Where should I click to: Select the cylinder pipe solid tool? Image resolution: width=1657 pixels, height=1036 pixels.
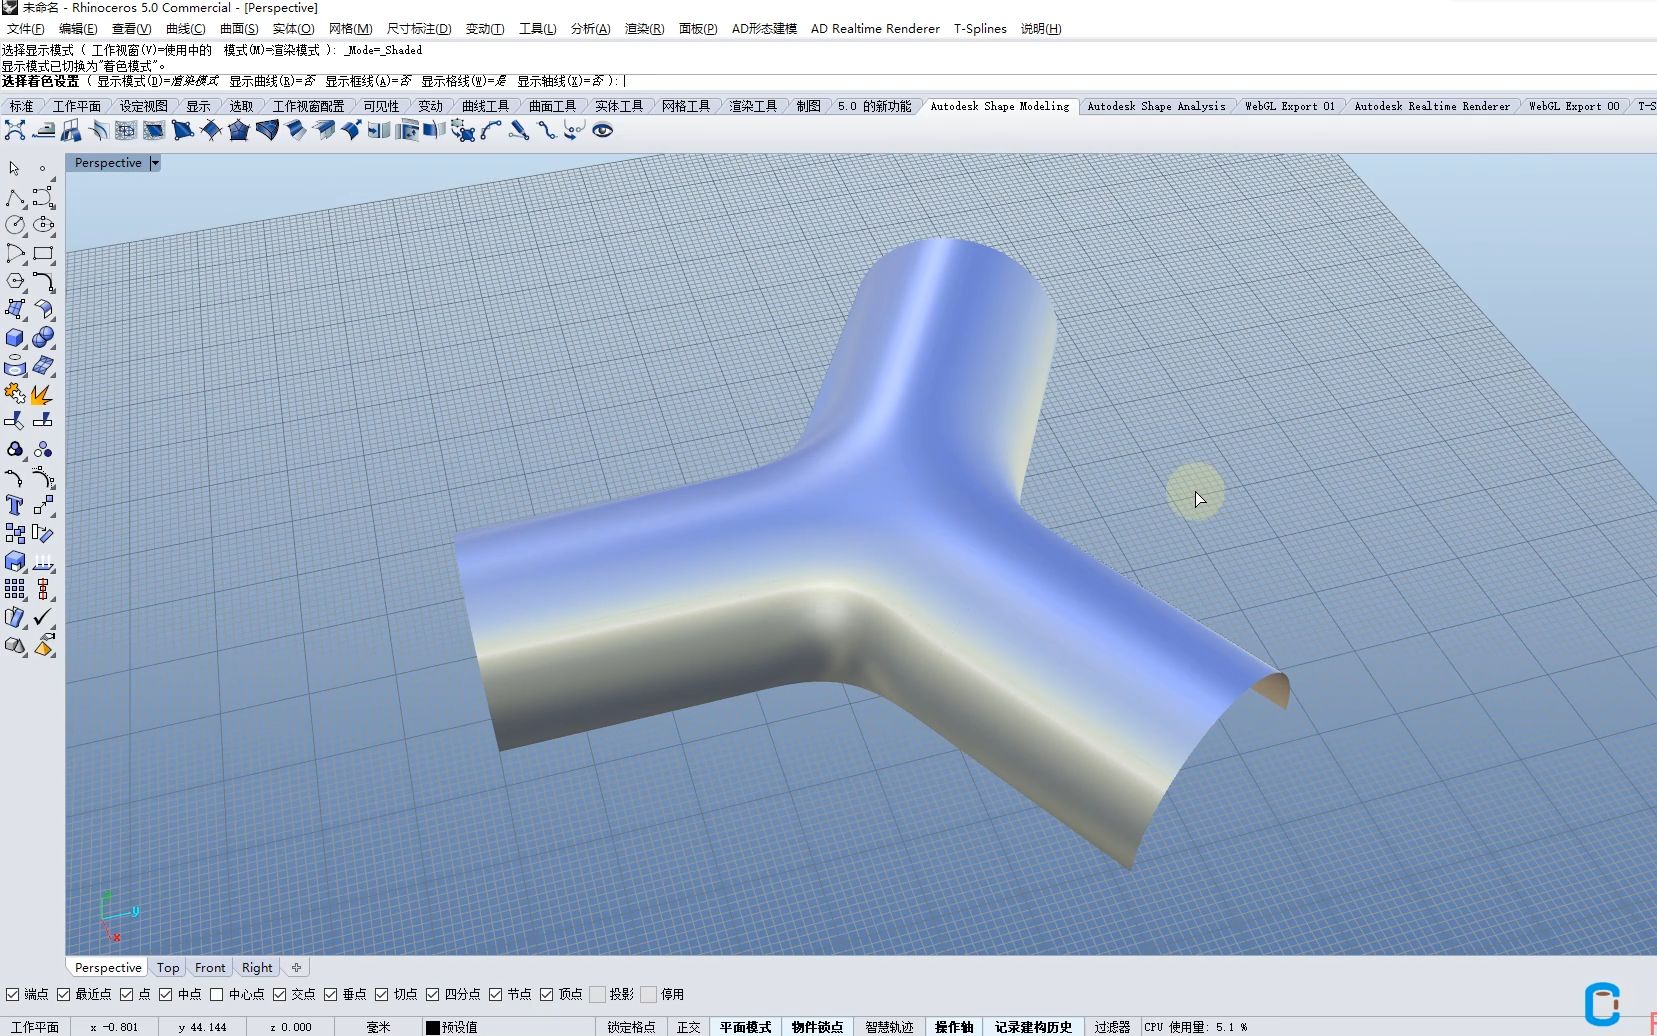[x=15, y=366]
